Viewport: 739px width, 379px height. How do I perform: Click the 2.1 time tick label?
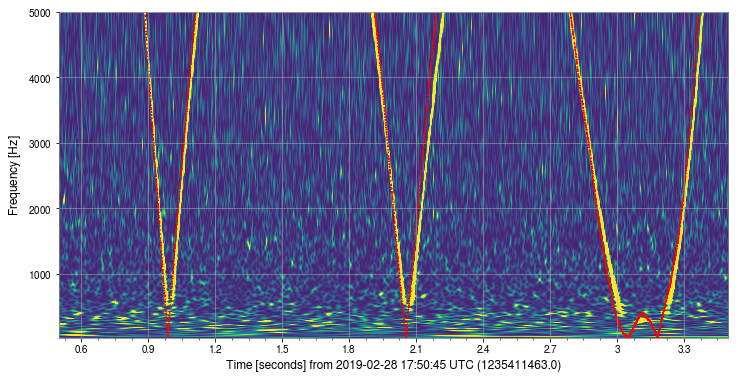point(416,349)
